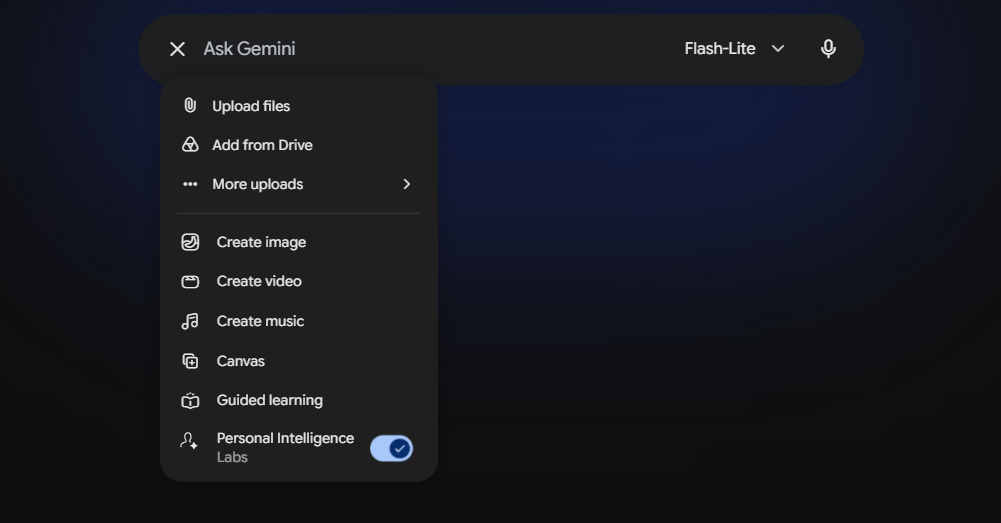Click the Personal Intelligence person-sparkle icon
1001x523 pixels.
(x=189, y=441)
